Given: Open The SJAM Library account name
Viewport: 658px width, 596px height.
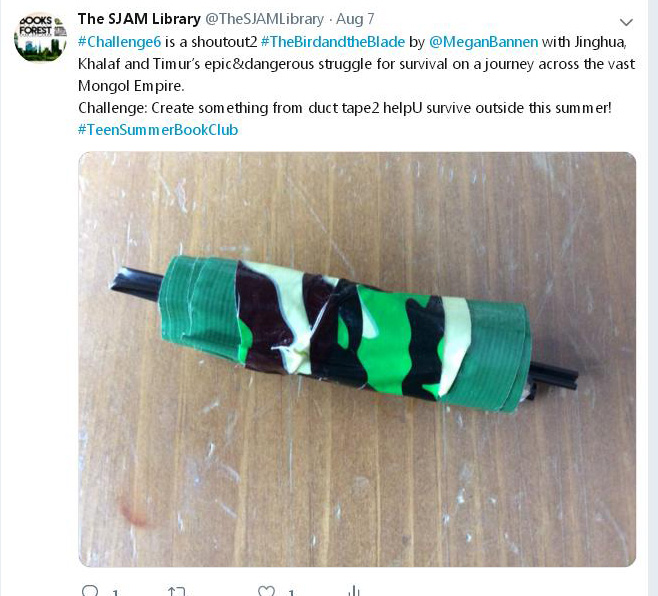Looking at the screenshot, I should tap(139, 19).
